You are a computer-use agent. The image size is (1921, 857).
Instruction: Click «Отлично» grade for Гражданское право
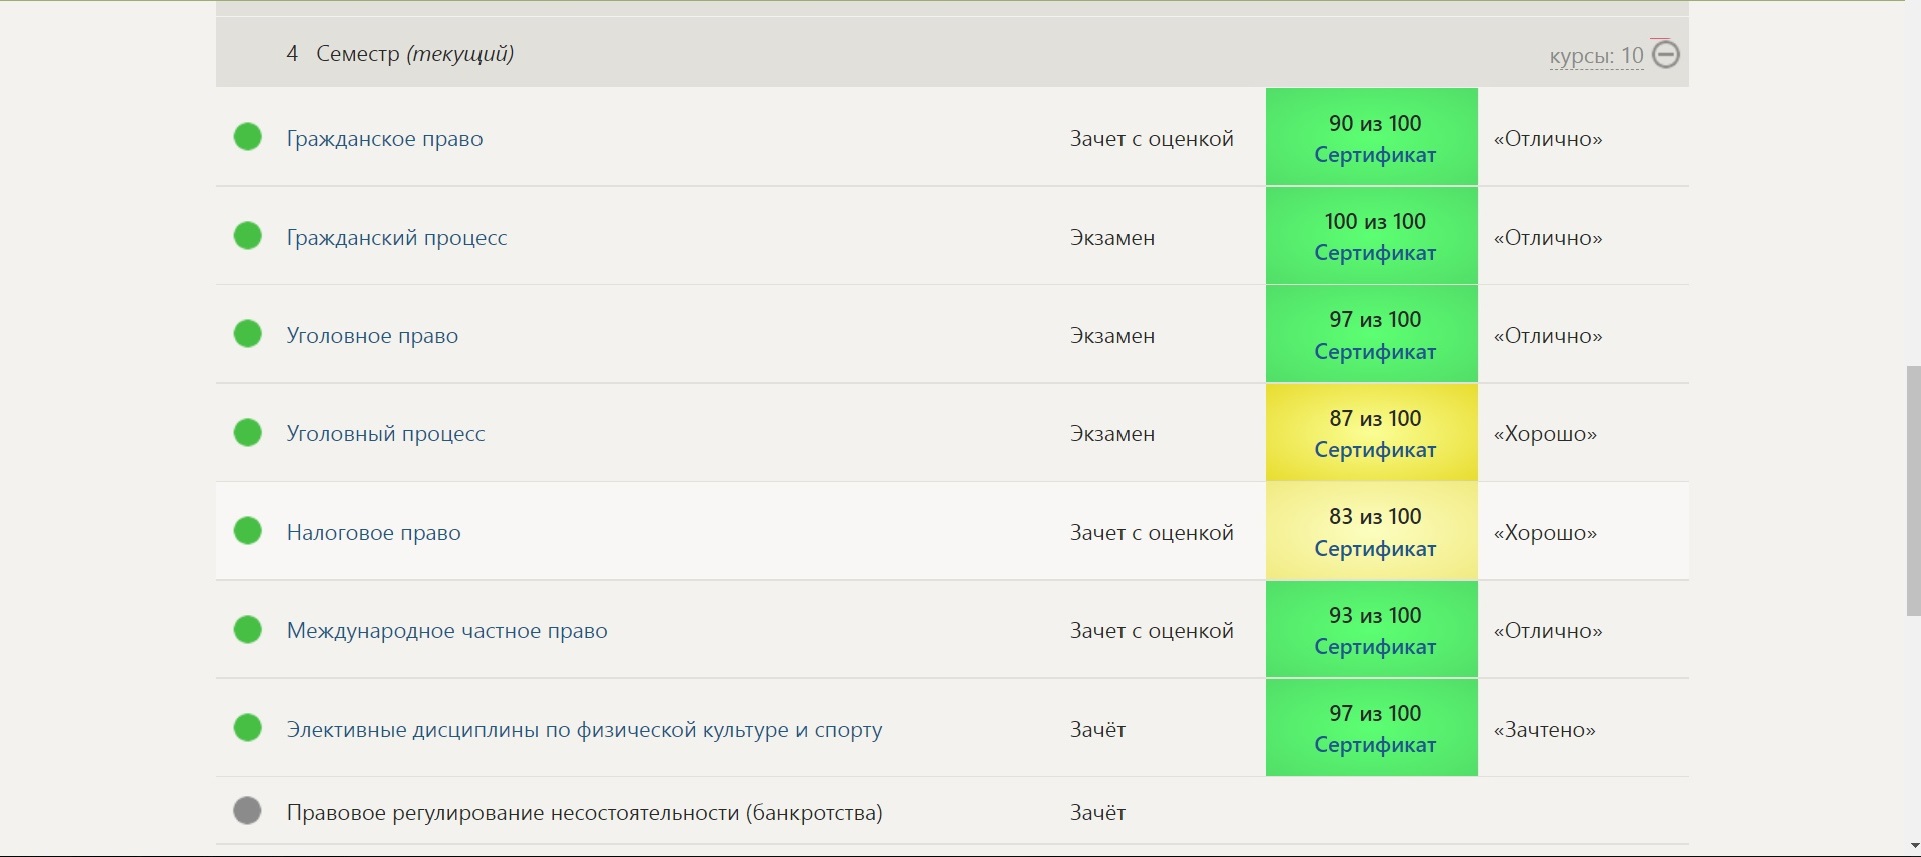1548,139
